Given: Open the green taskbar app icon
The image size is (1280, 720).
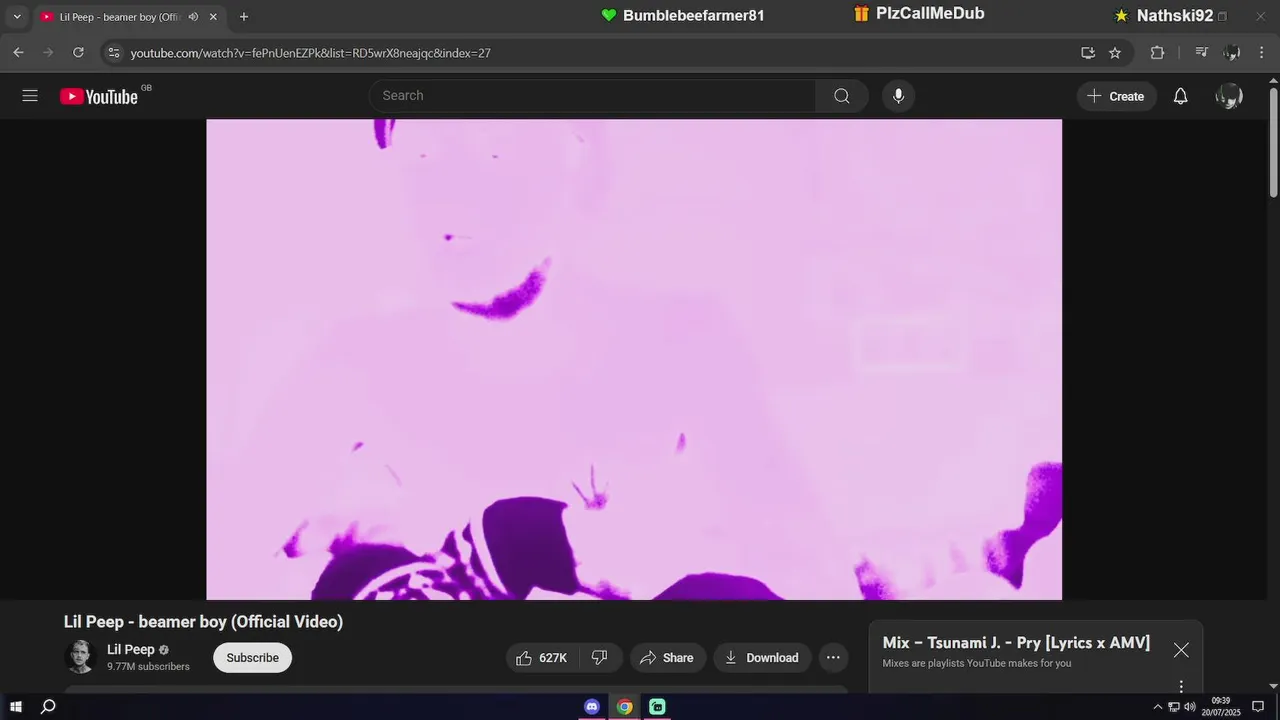Looking at the screenshot, I should (x=657, y=707).
